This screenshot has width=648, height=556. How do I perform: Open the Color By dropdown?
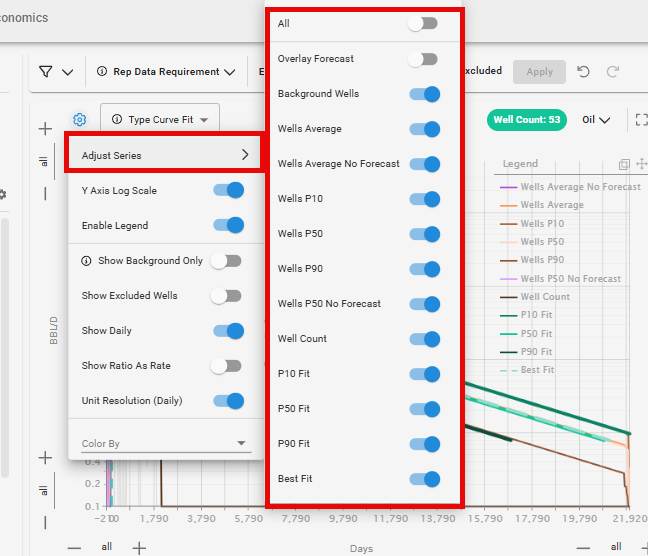click(165, 443)
